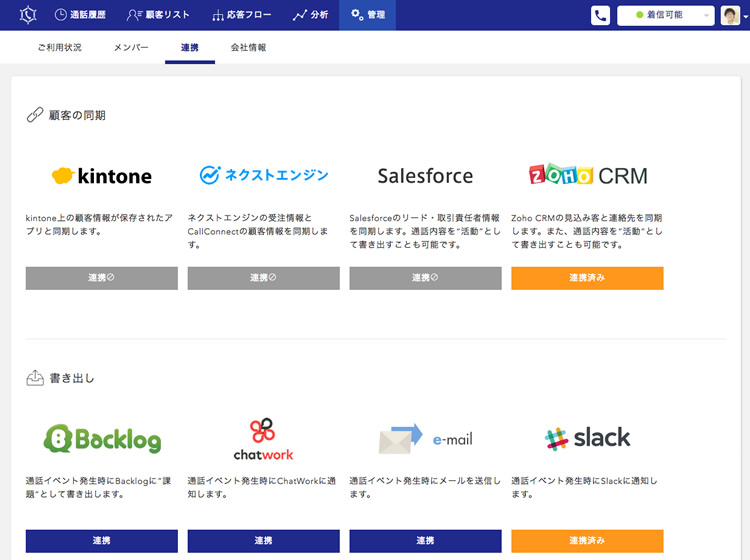This screenshot has height=560, width=750.
Task: Click the kintone description text
Action: tap(99, 225)
